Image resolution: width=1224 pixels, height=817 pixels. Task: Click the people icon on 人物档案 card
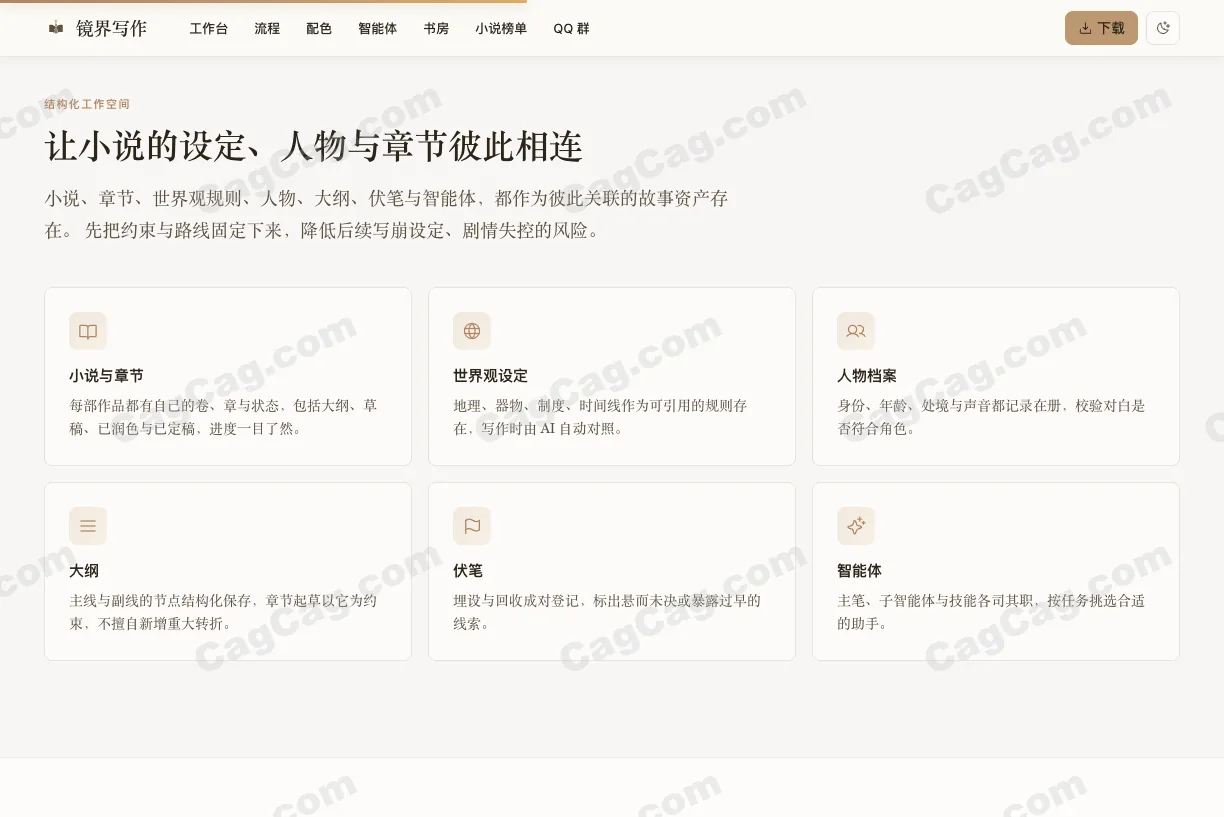[x=856, y=331]
